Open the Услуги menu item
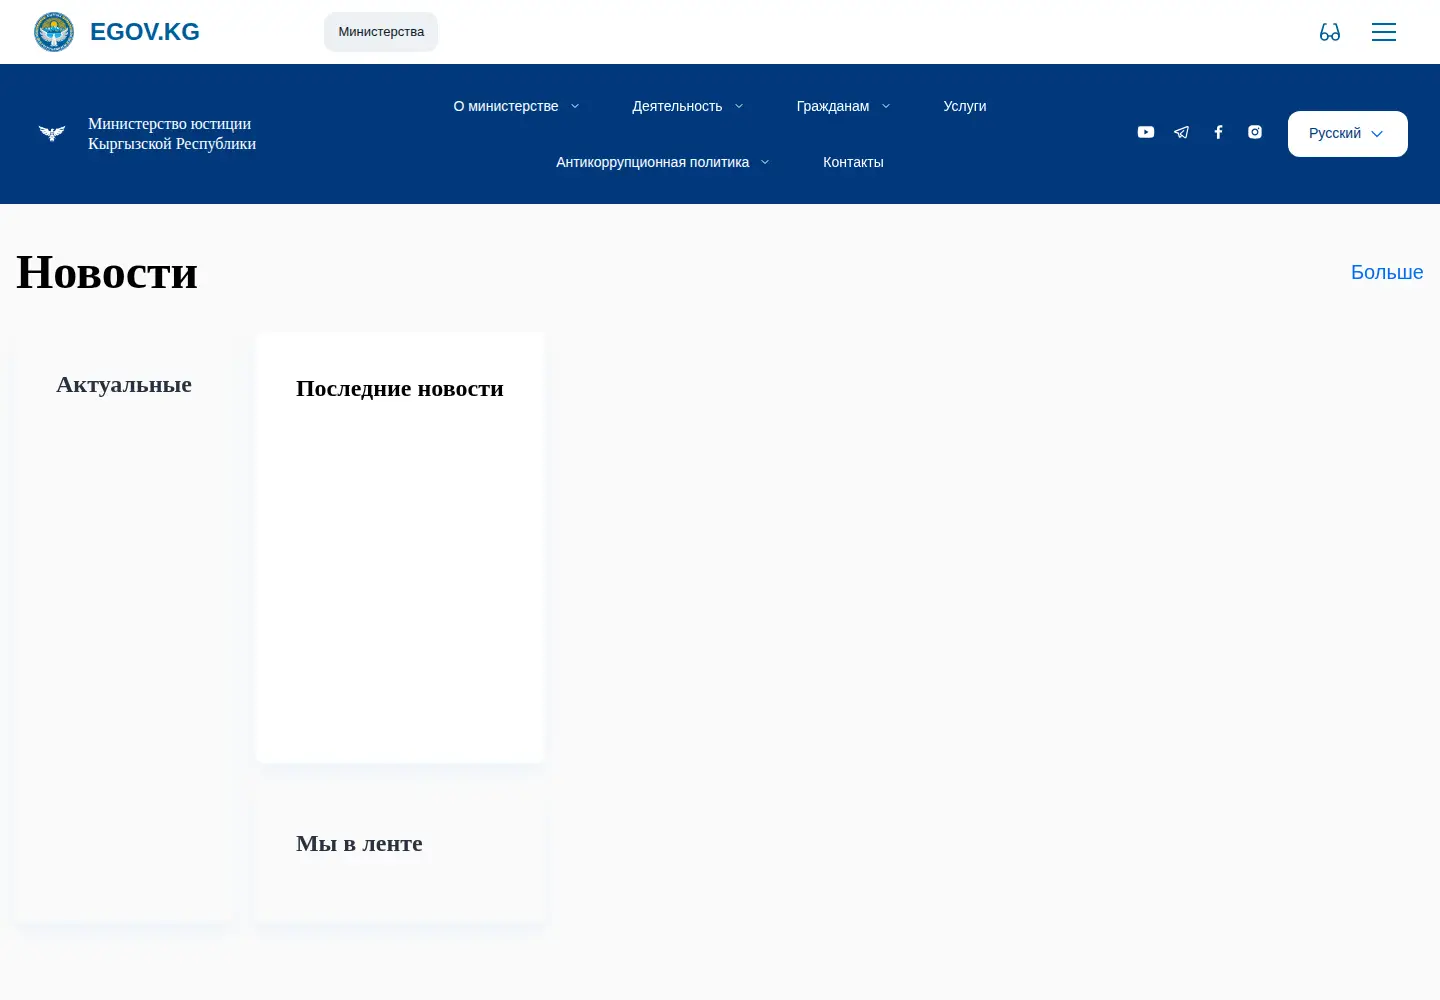 965,106
